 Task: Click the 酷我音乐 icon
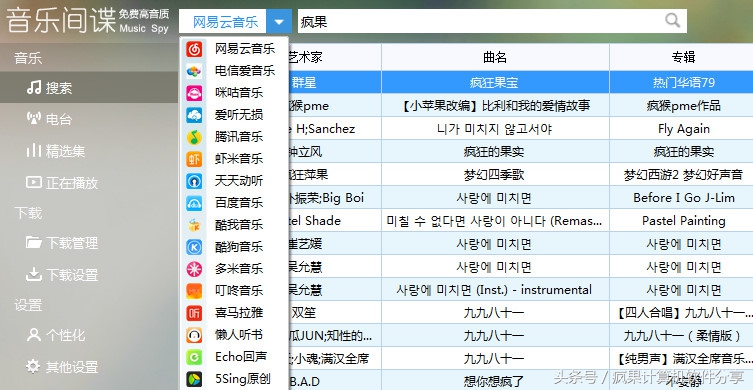194,225
